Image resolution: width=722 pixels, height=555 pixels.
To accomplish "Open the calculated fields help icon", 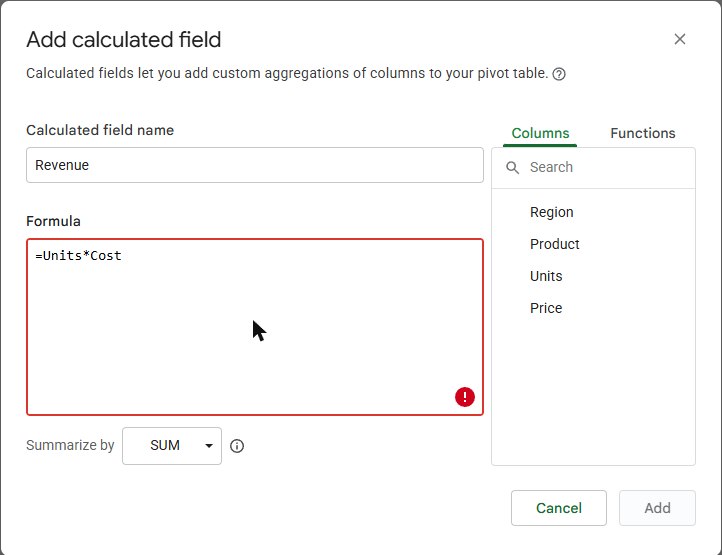I will click(559, 74).
